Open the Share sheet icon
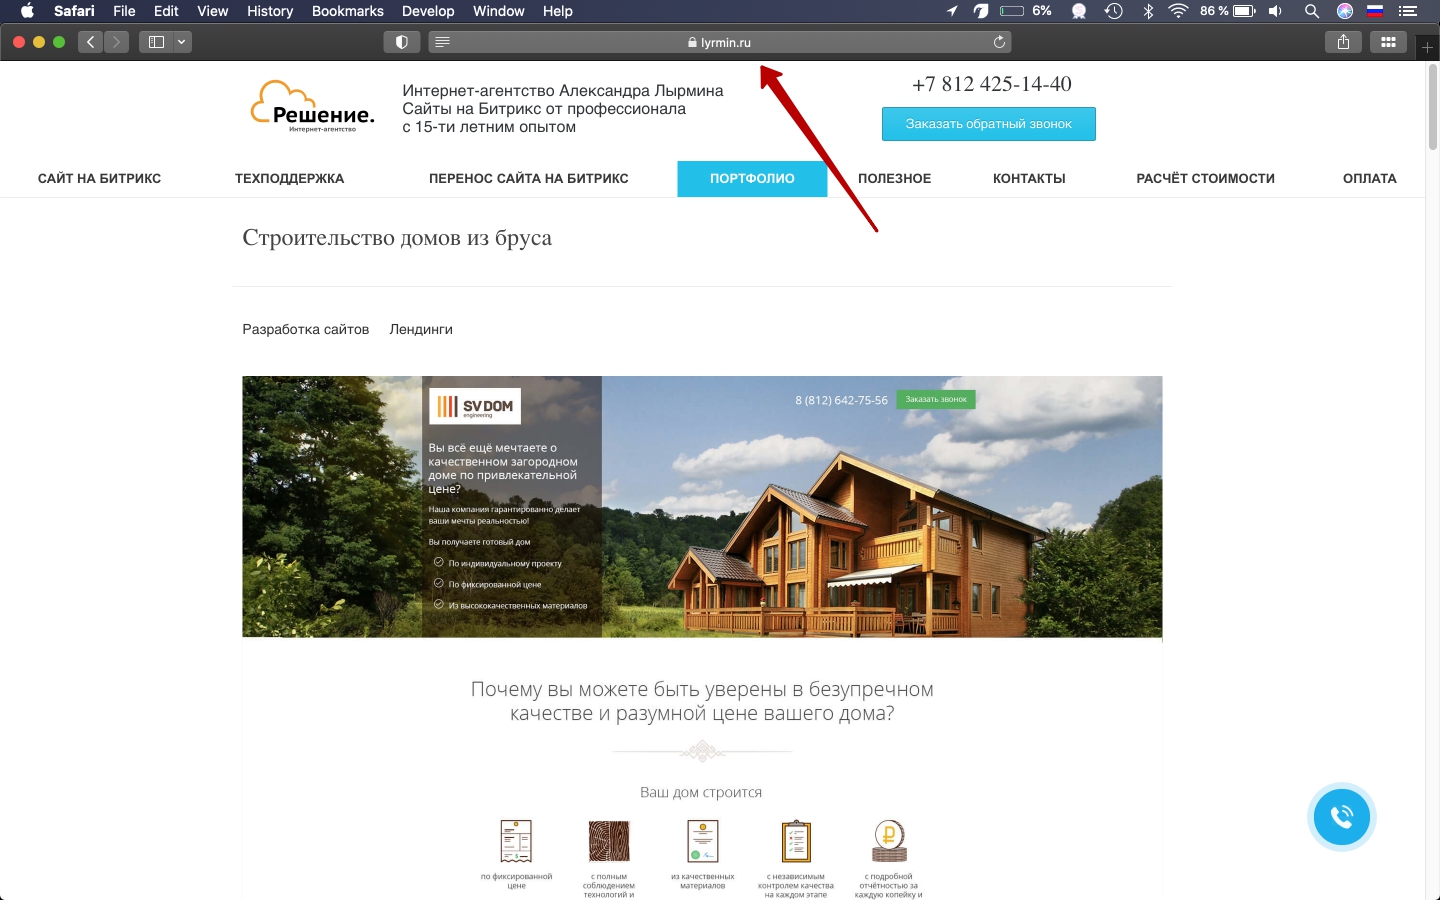This screenshot has width=1440, height=900. pyautogui.click(x=1343, y=42)
